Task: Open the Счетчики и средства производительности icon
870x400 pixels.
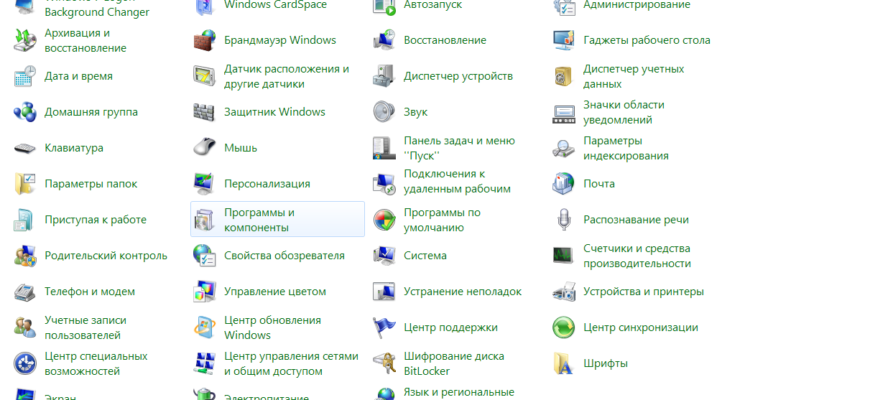Action: pyautogui.click(x=564, y=256)
